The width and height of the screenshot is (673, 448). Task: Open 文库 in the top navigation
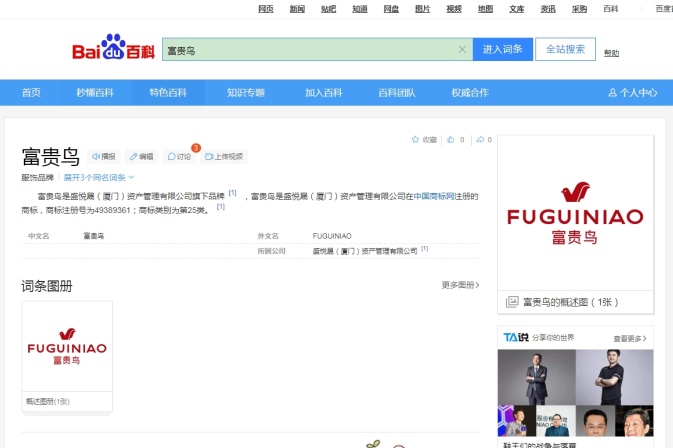pyautogui.click(x=517, y=9)
